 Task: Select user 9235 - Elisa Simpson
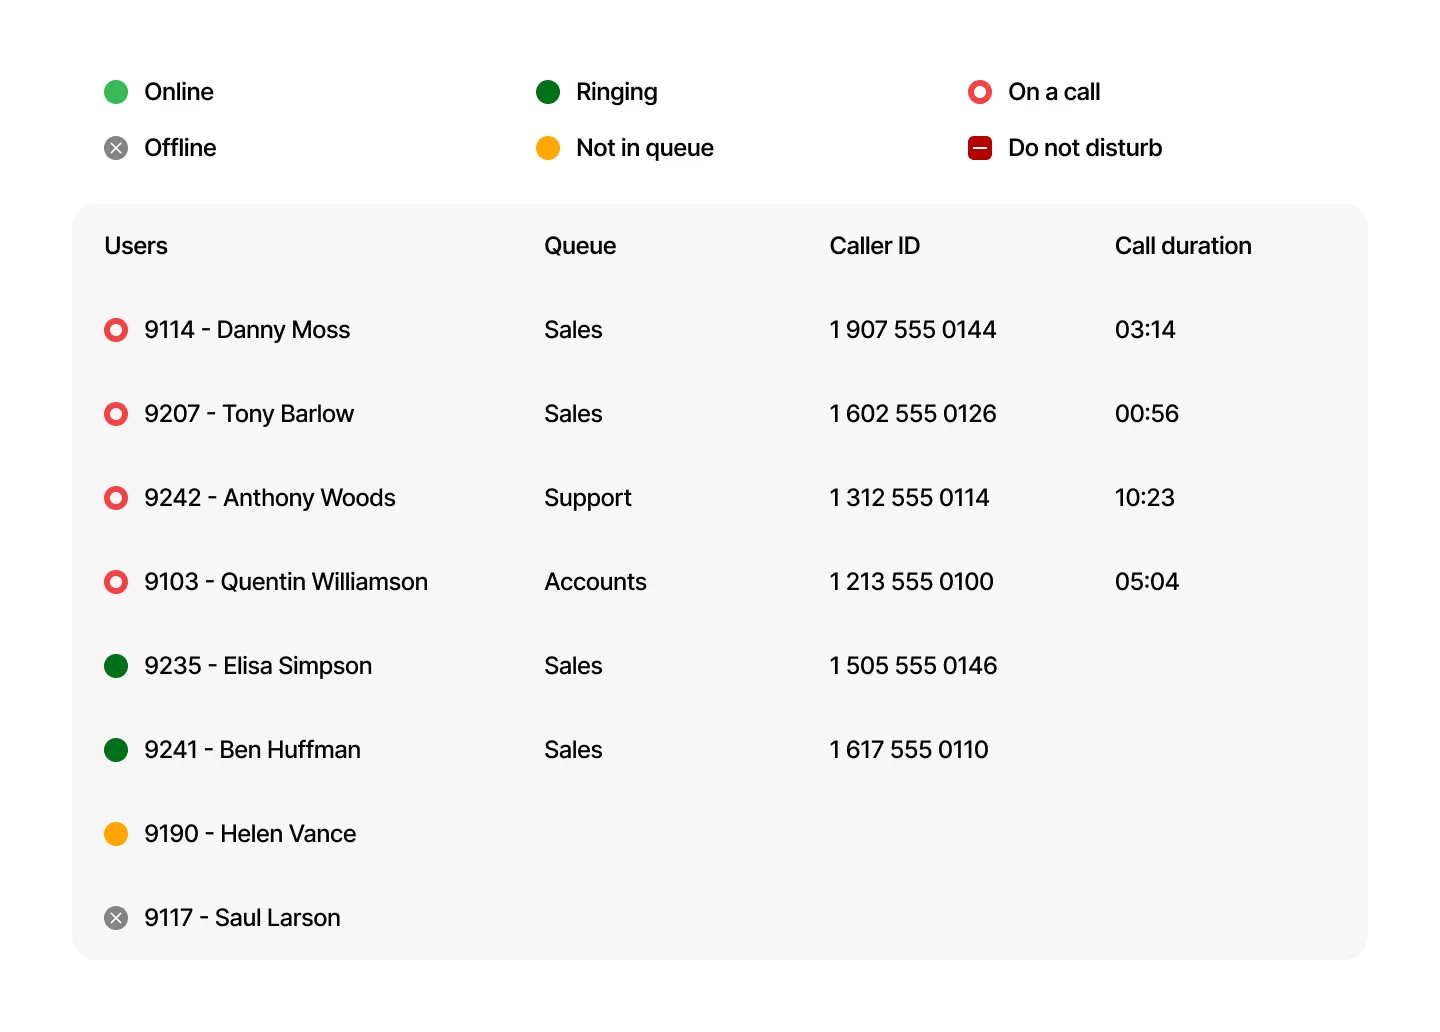[258, 666]
